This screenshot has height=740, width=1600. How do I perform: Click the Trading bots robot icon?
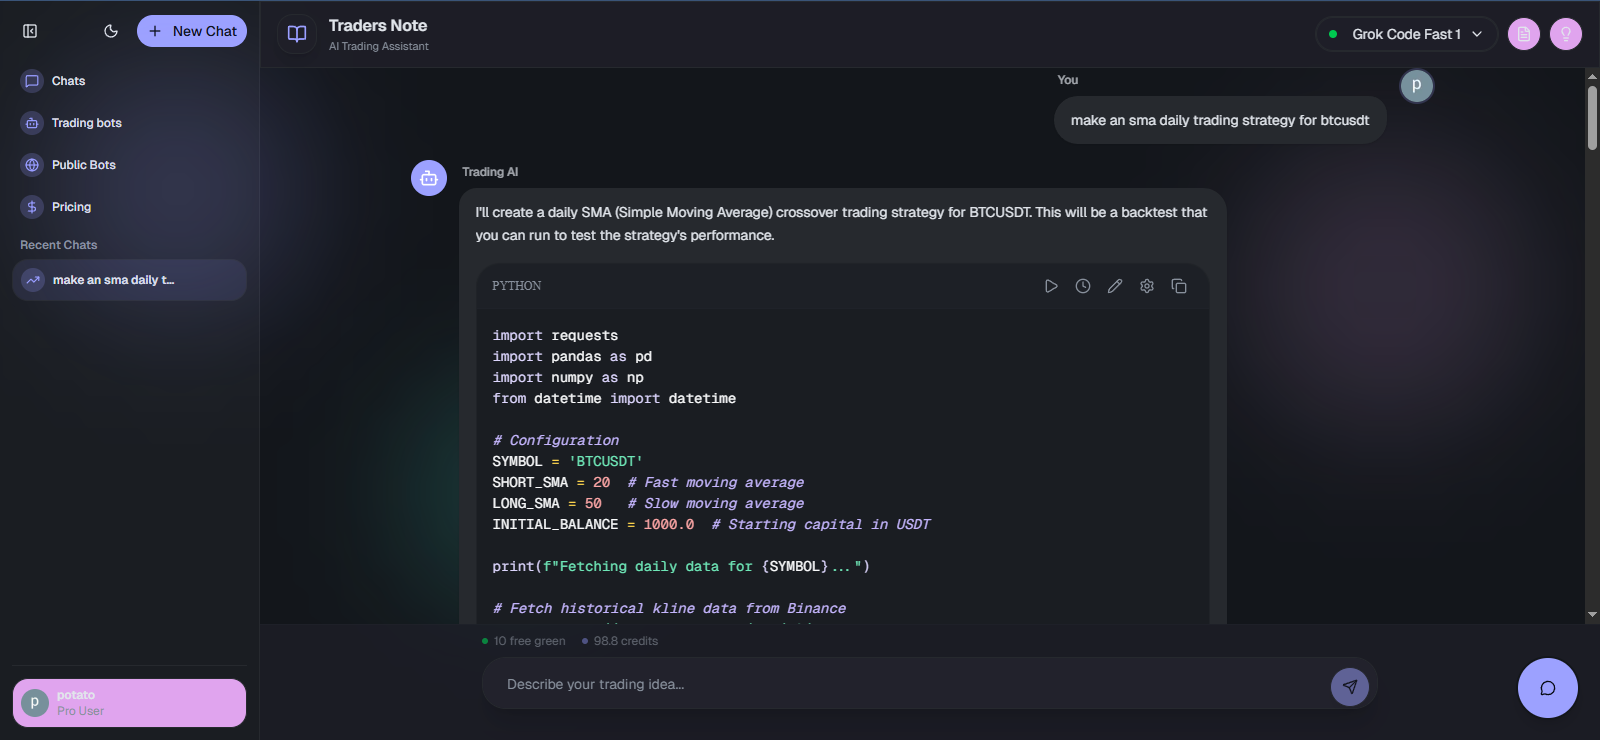tap(32, 123)
